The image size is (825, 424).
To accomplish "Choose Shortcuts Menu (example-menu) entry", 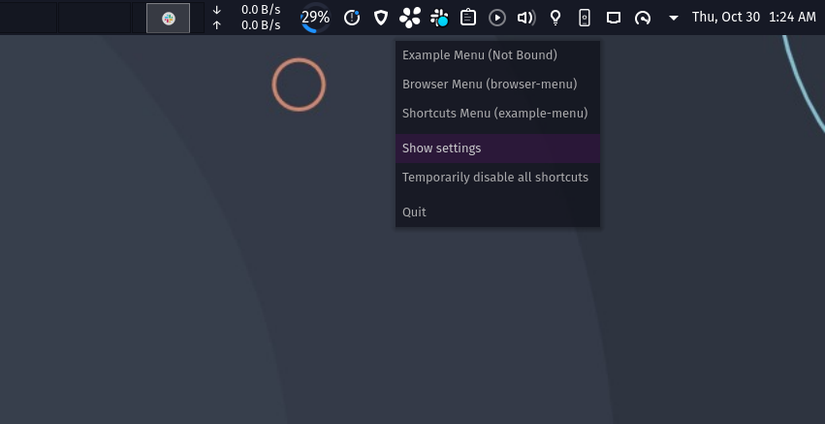I will [x=498, y=113].
